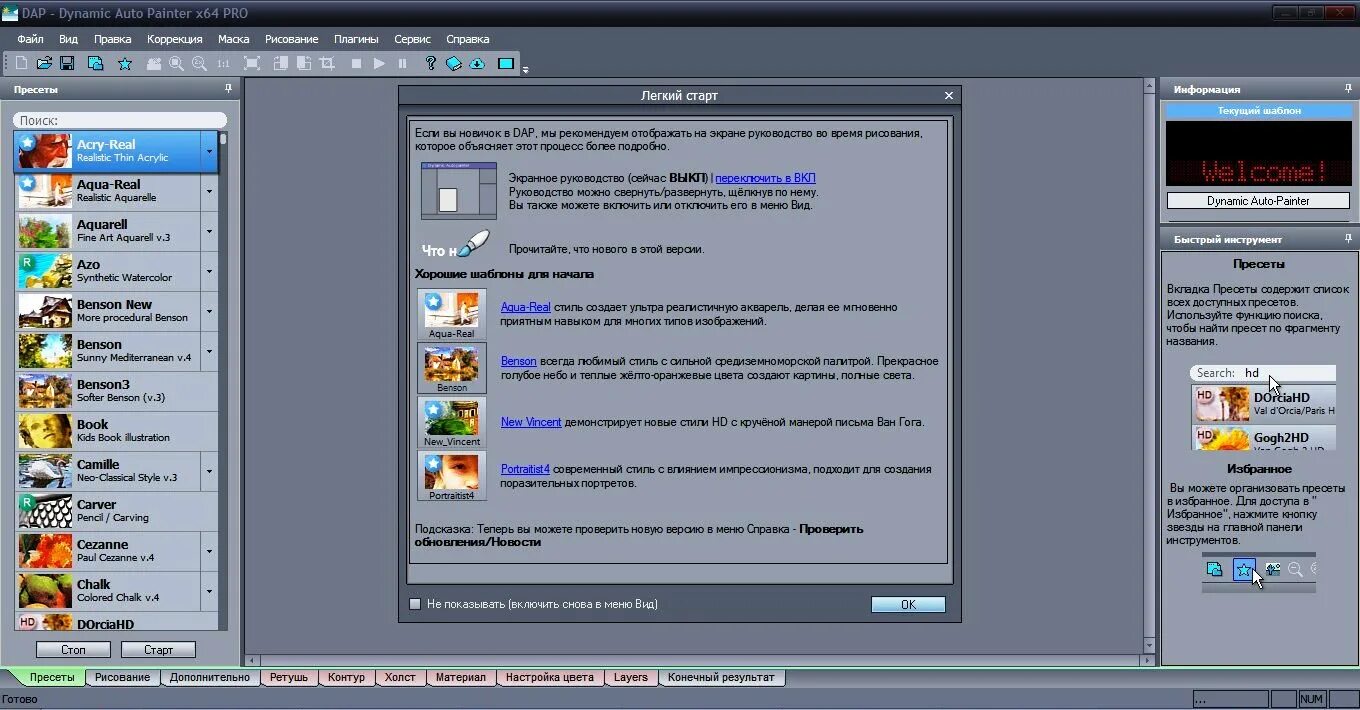This screenshot has height=710, width=1360.
Task: Close the Легкий старт dialog
Action: click(949, 96)
